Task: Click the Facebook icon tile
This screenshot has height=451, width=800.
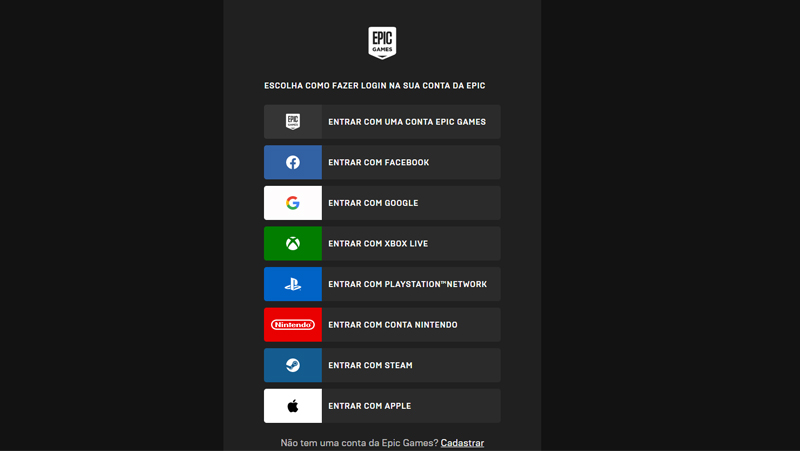Action: [x=293, y=162]
